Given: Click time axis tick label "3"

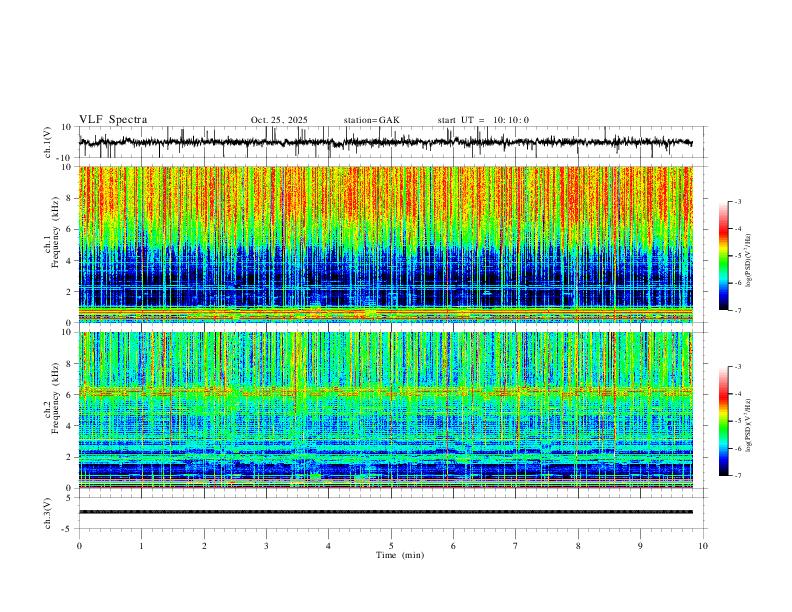Looking at the screenshot, I should 266,546.
